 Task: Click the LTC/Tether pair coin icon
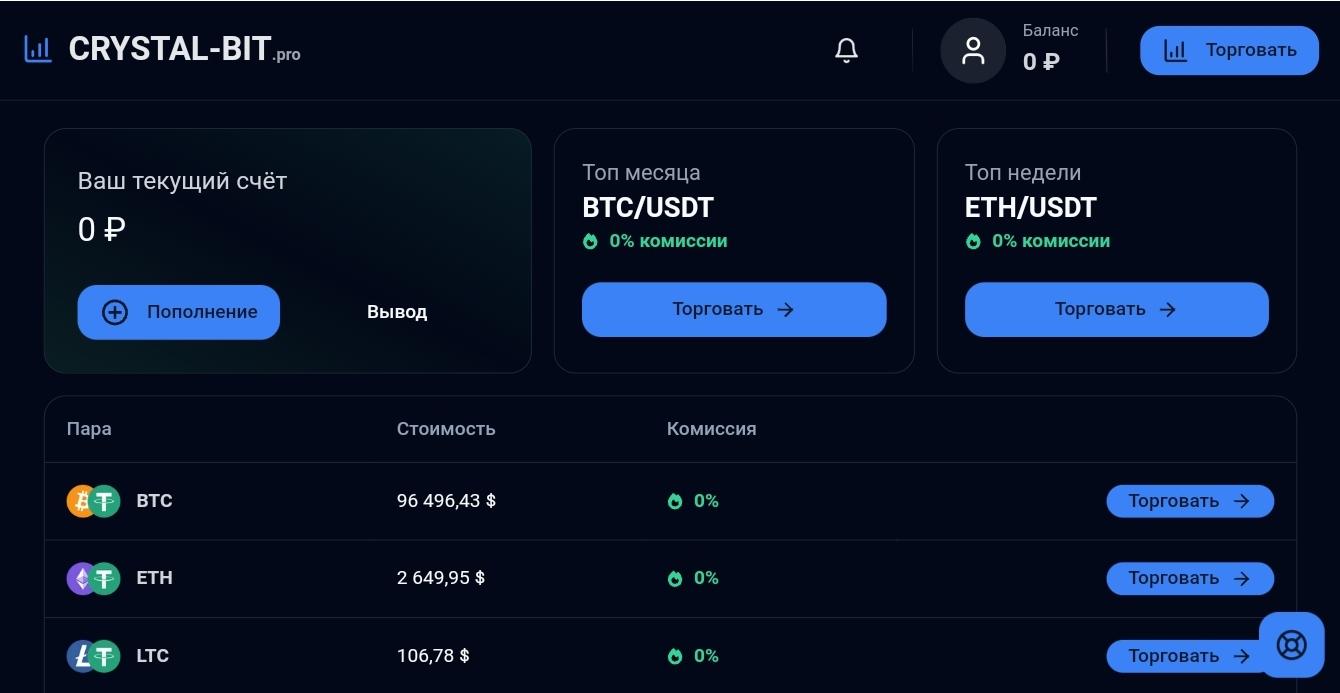[93, 656]
